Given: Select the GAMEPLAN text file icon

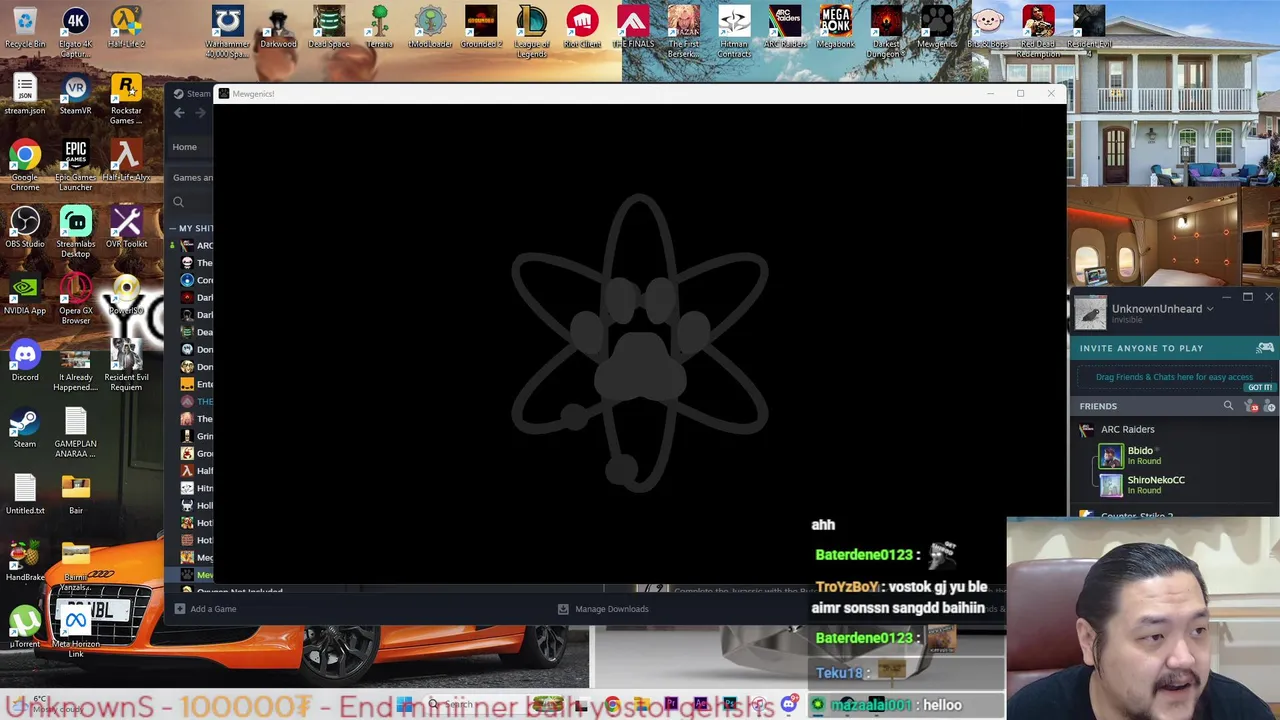Looking at the screenshot, I should (75, 432).
